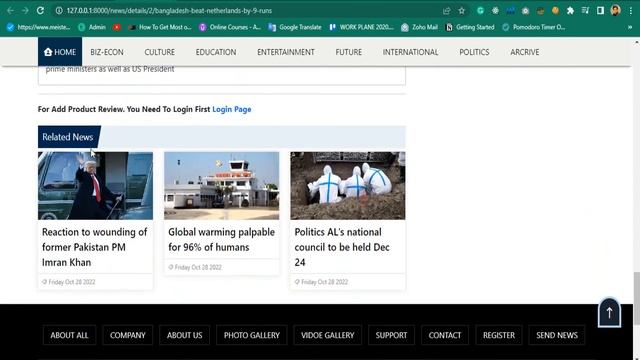The height and width of the screenshot is (360, 640).
Task: Open the REGISTER footer button
Action: 499,335
